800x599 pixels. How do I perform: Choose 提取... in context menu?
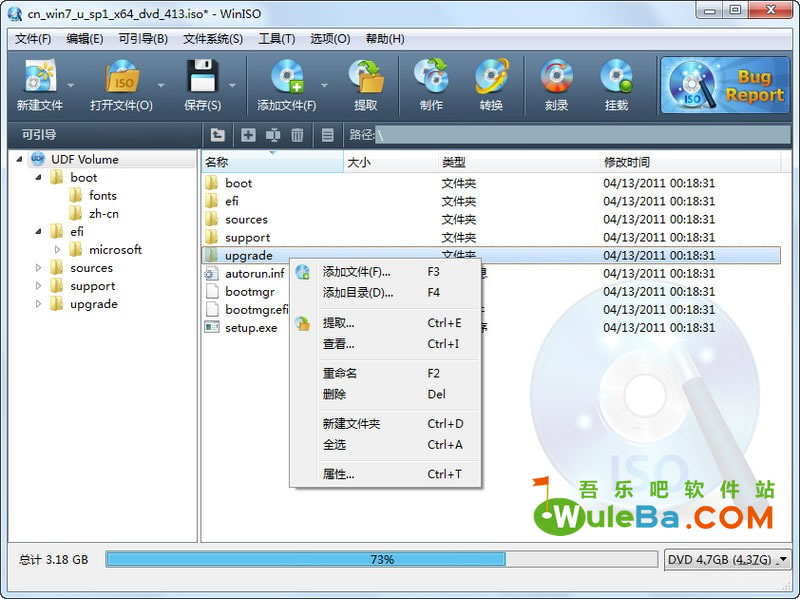pos(386,323)
